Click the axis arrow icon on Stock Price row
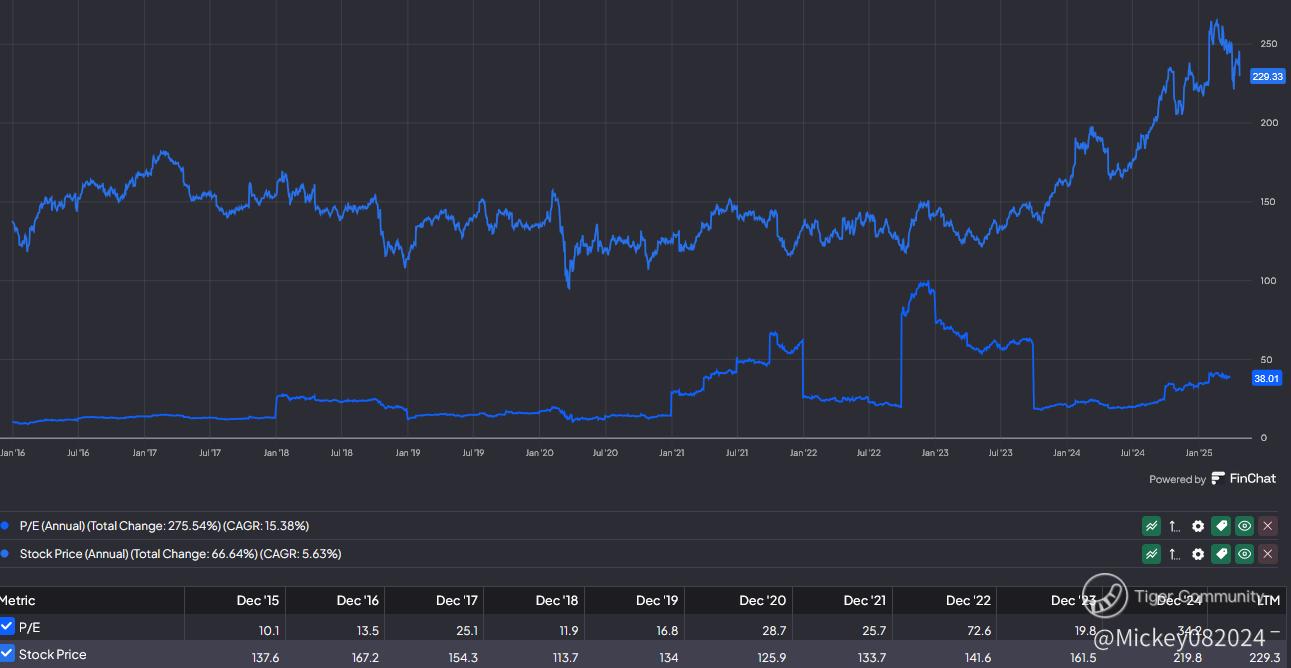The height and width of the screenshot is (668, 1291). click(1174, 554)
